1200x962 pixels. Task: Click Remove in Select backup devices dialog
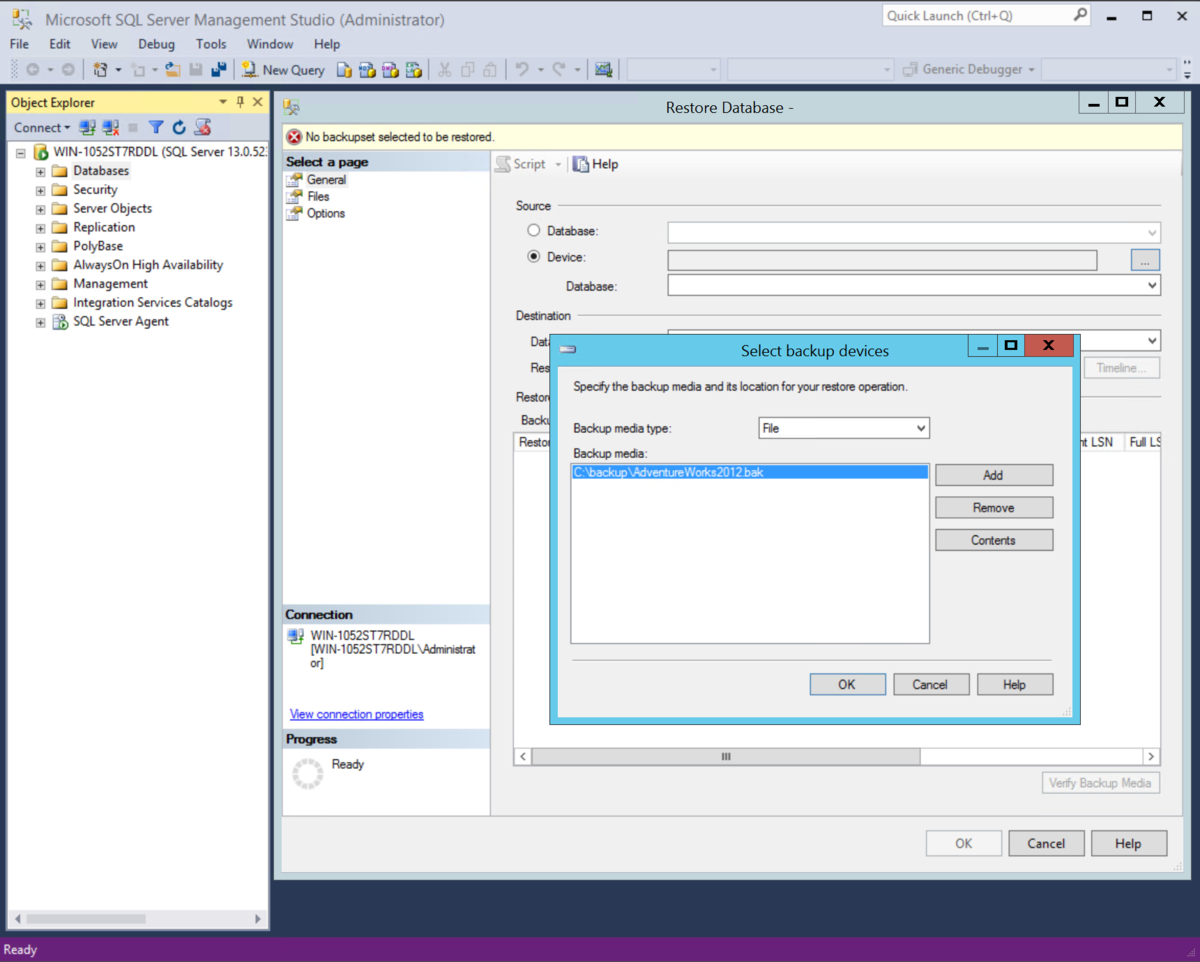(994, 508)
